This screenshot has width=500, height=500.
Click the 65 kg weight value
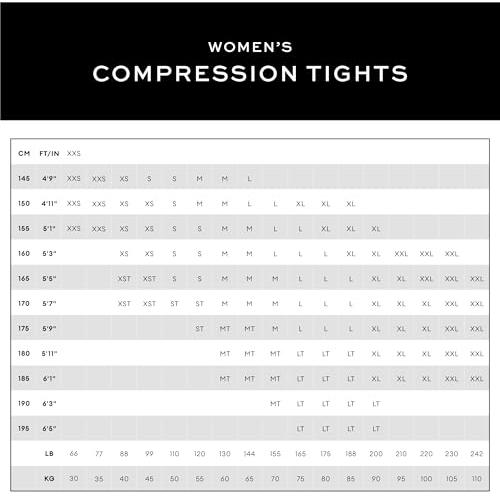(x=249, y=479)
